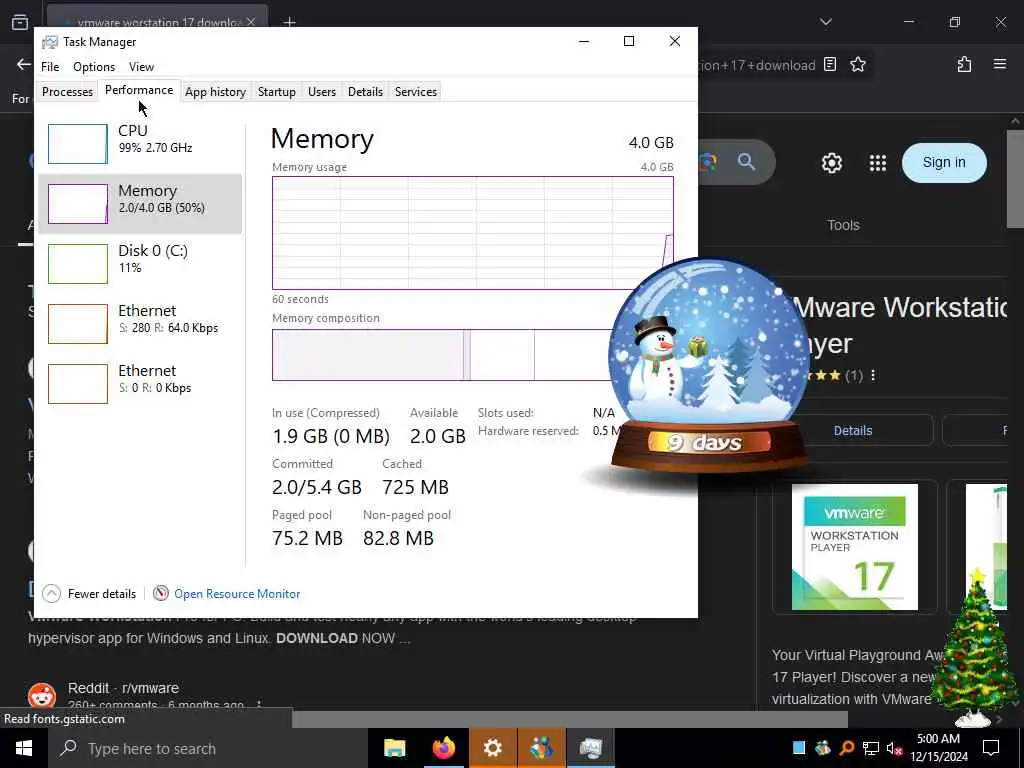Click the Google Lens image search icon
Screen dimensions: 1024x768
pyautogui.click(x=708, y=161)
